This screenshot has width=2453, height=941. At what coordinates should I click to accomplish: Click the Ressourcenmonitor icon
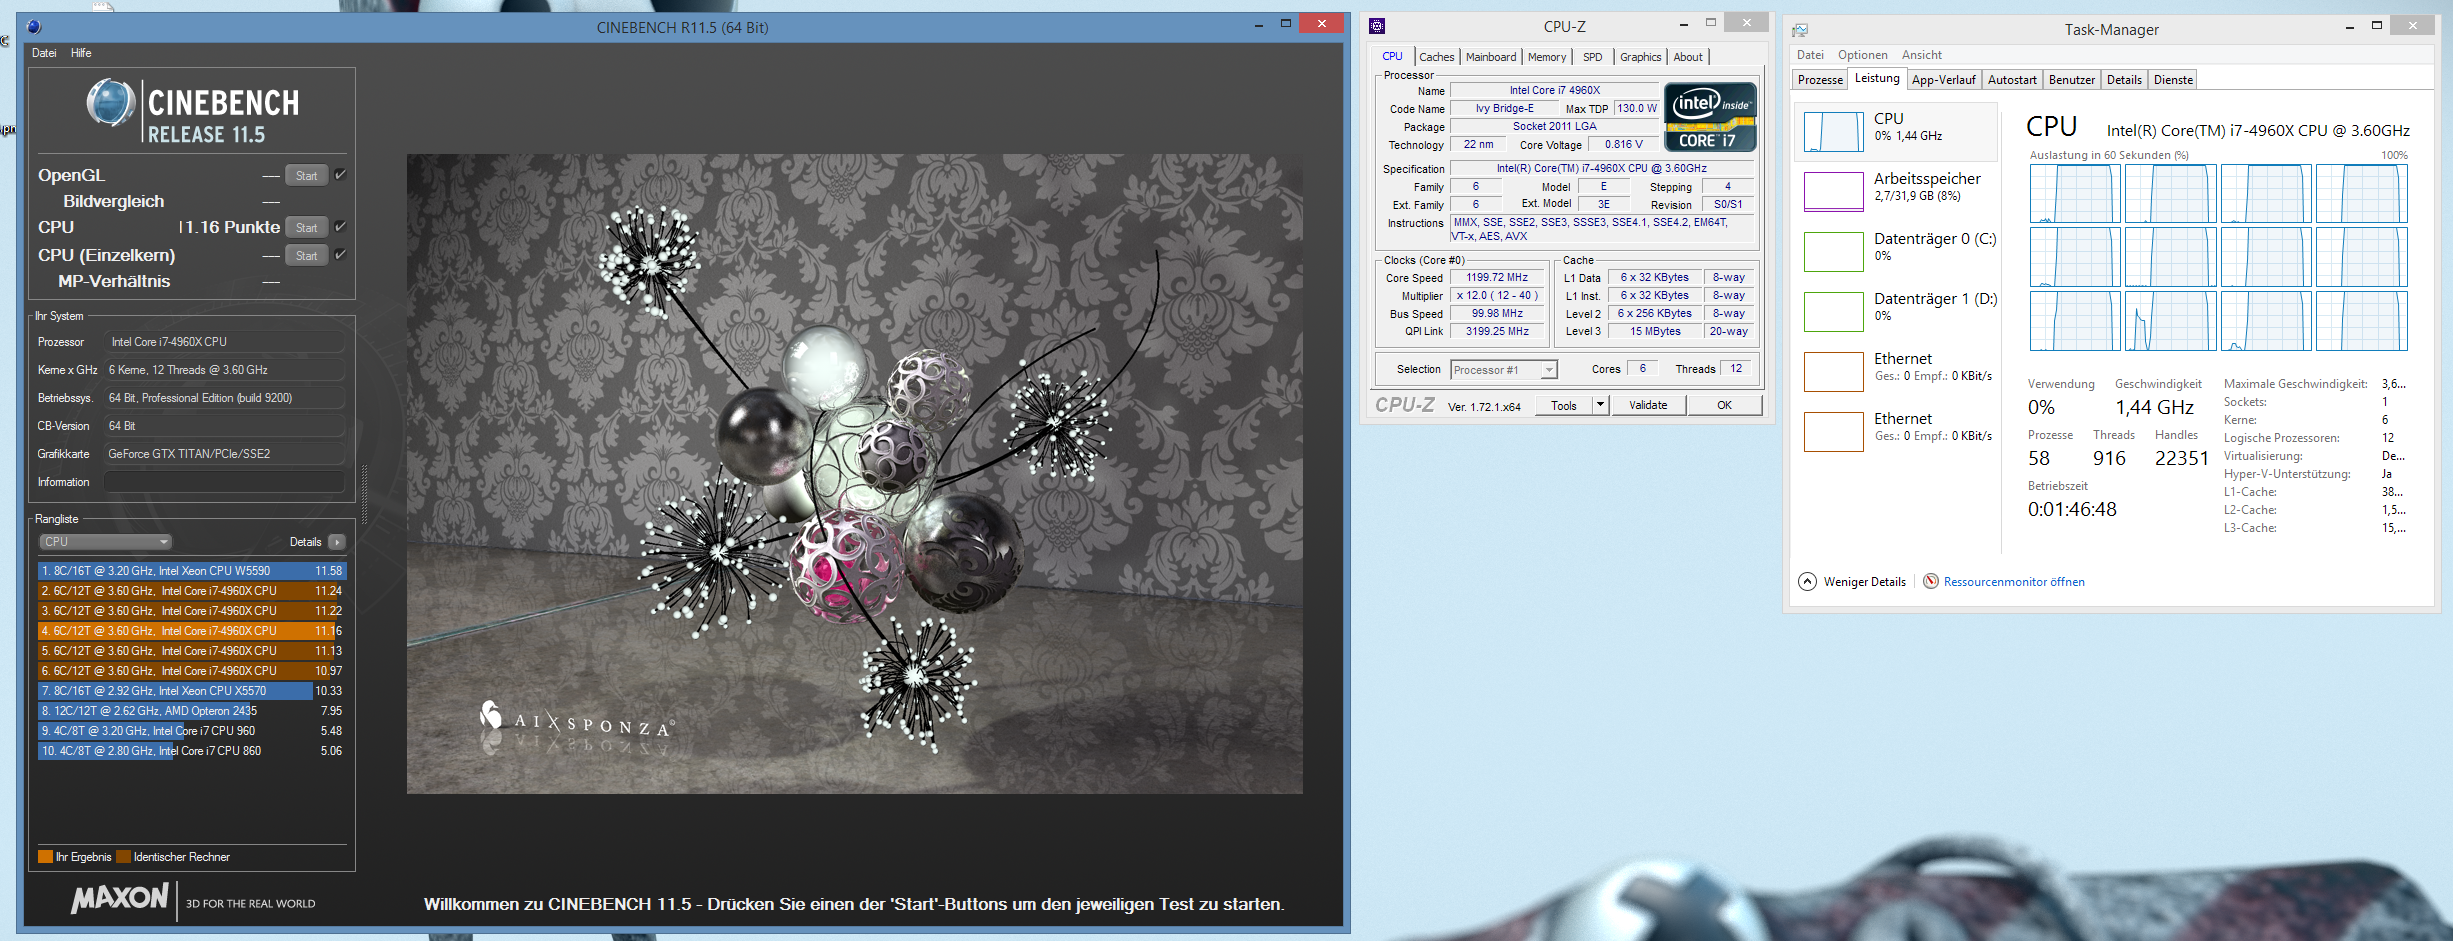point(1931,581)
